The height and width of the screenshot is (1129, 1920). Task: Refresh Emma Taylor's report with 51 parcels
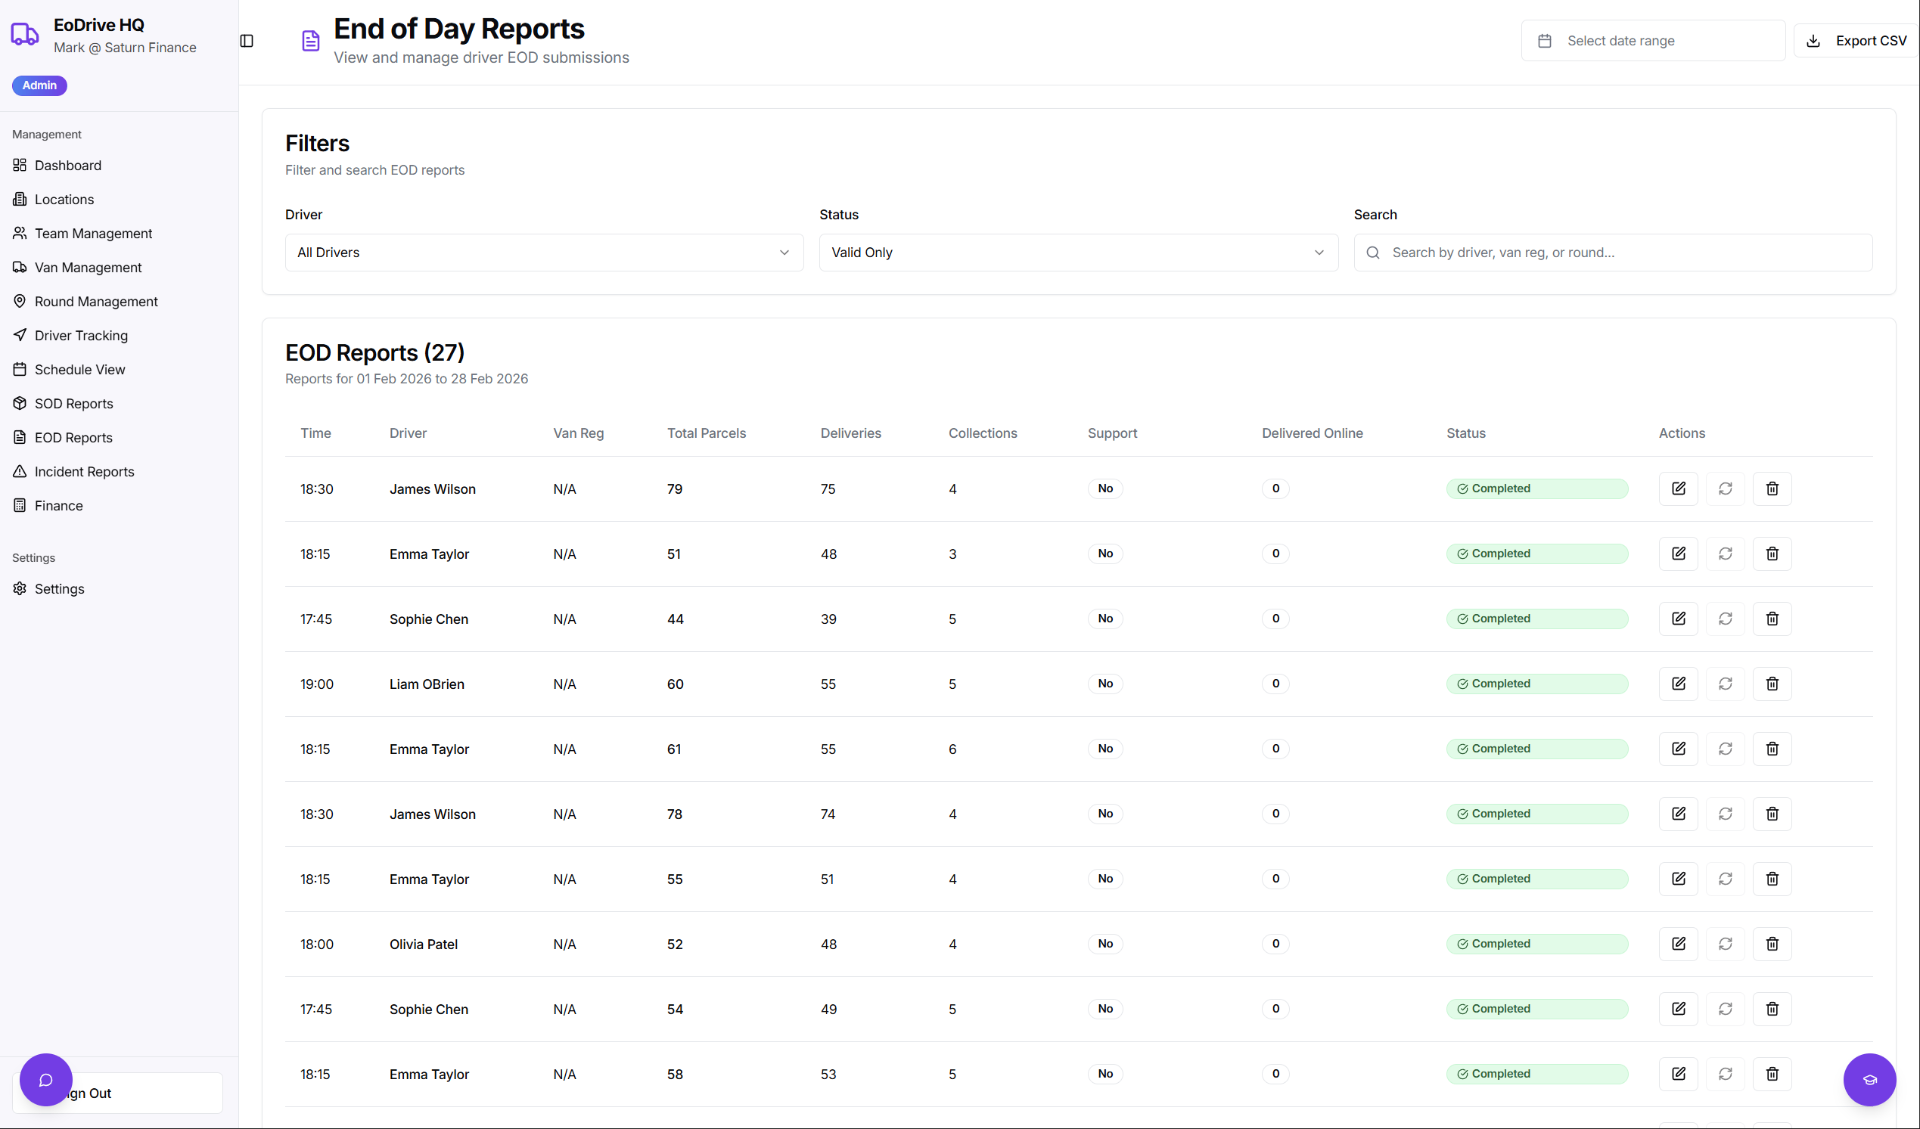click(x=1725, y=554)
